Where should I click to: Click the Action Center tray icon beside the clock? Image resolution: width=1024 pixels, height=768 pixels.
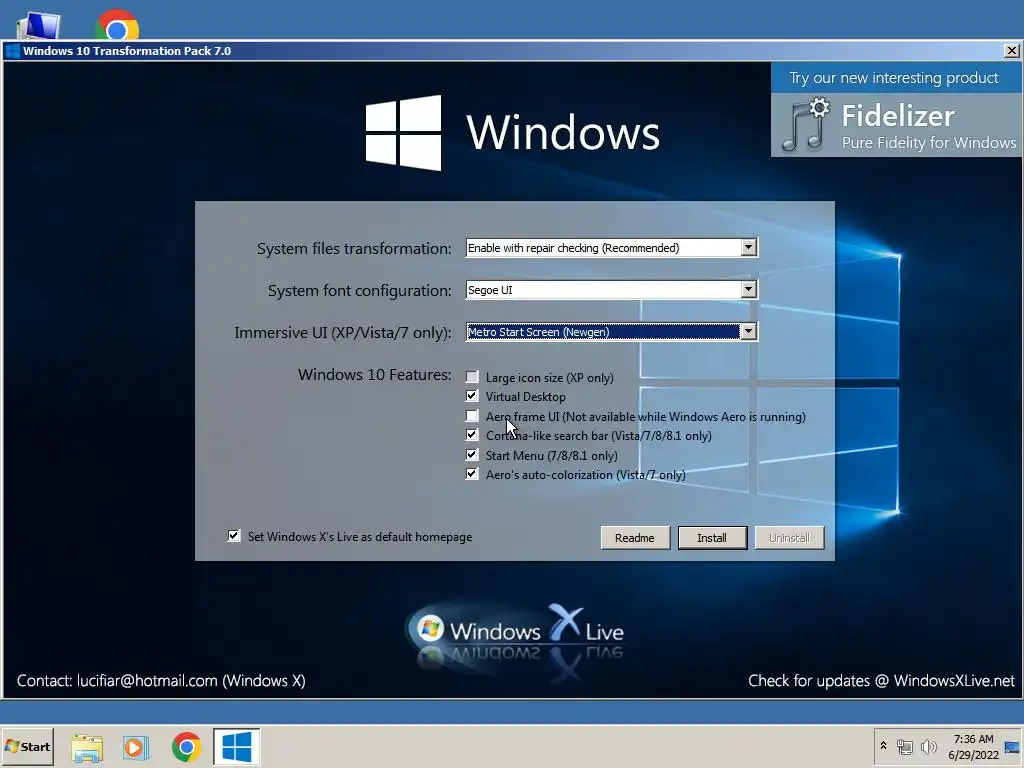pos(1012,747)
